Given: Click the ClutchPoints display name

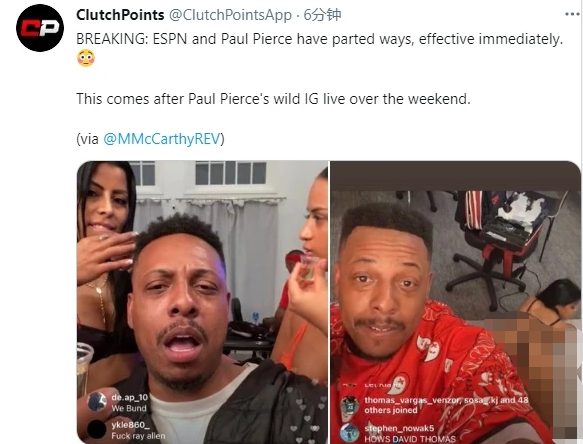Looking at the screenshot, I should tap(120, 15).
